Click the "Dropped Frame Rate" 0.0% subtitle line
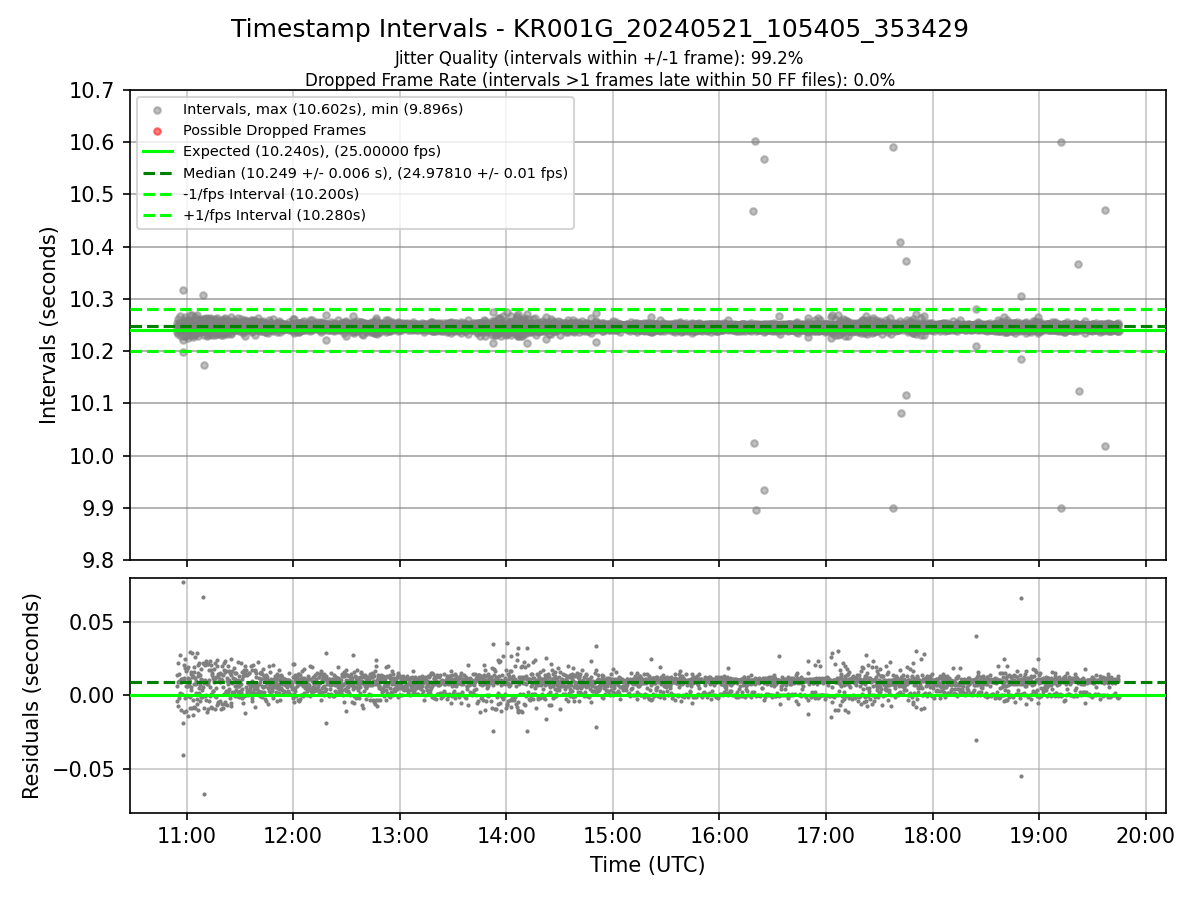The image size is (1200, 900). (599, 80)
